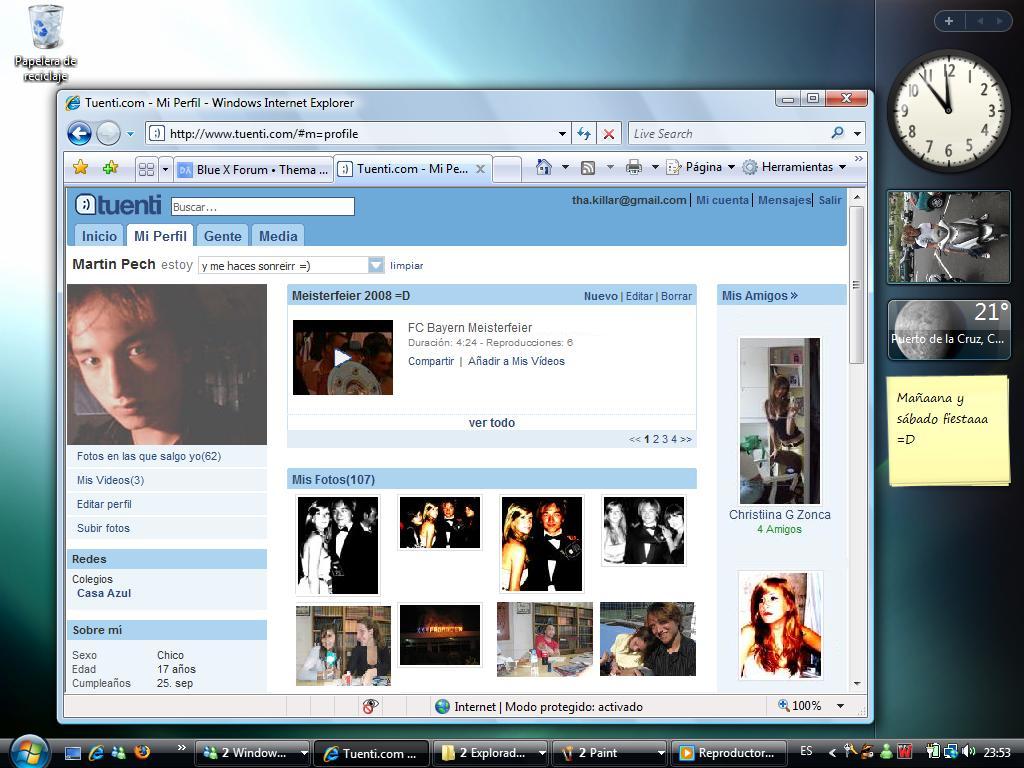Screen dimensions: 1024x768
Task: Click the Mensajes link in header
Action: pos(784,200)
